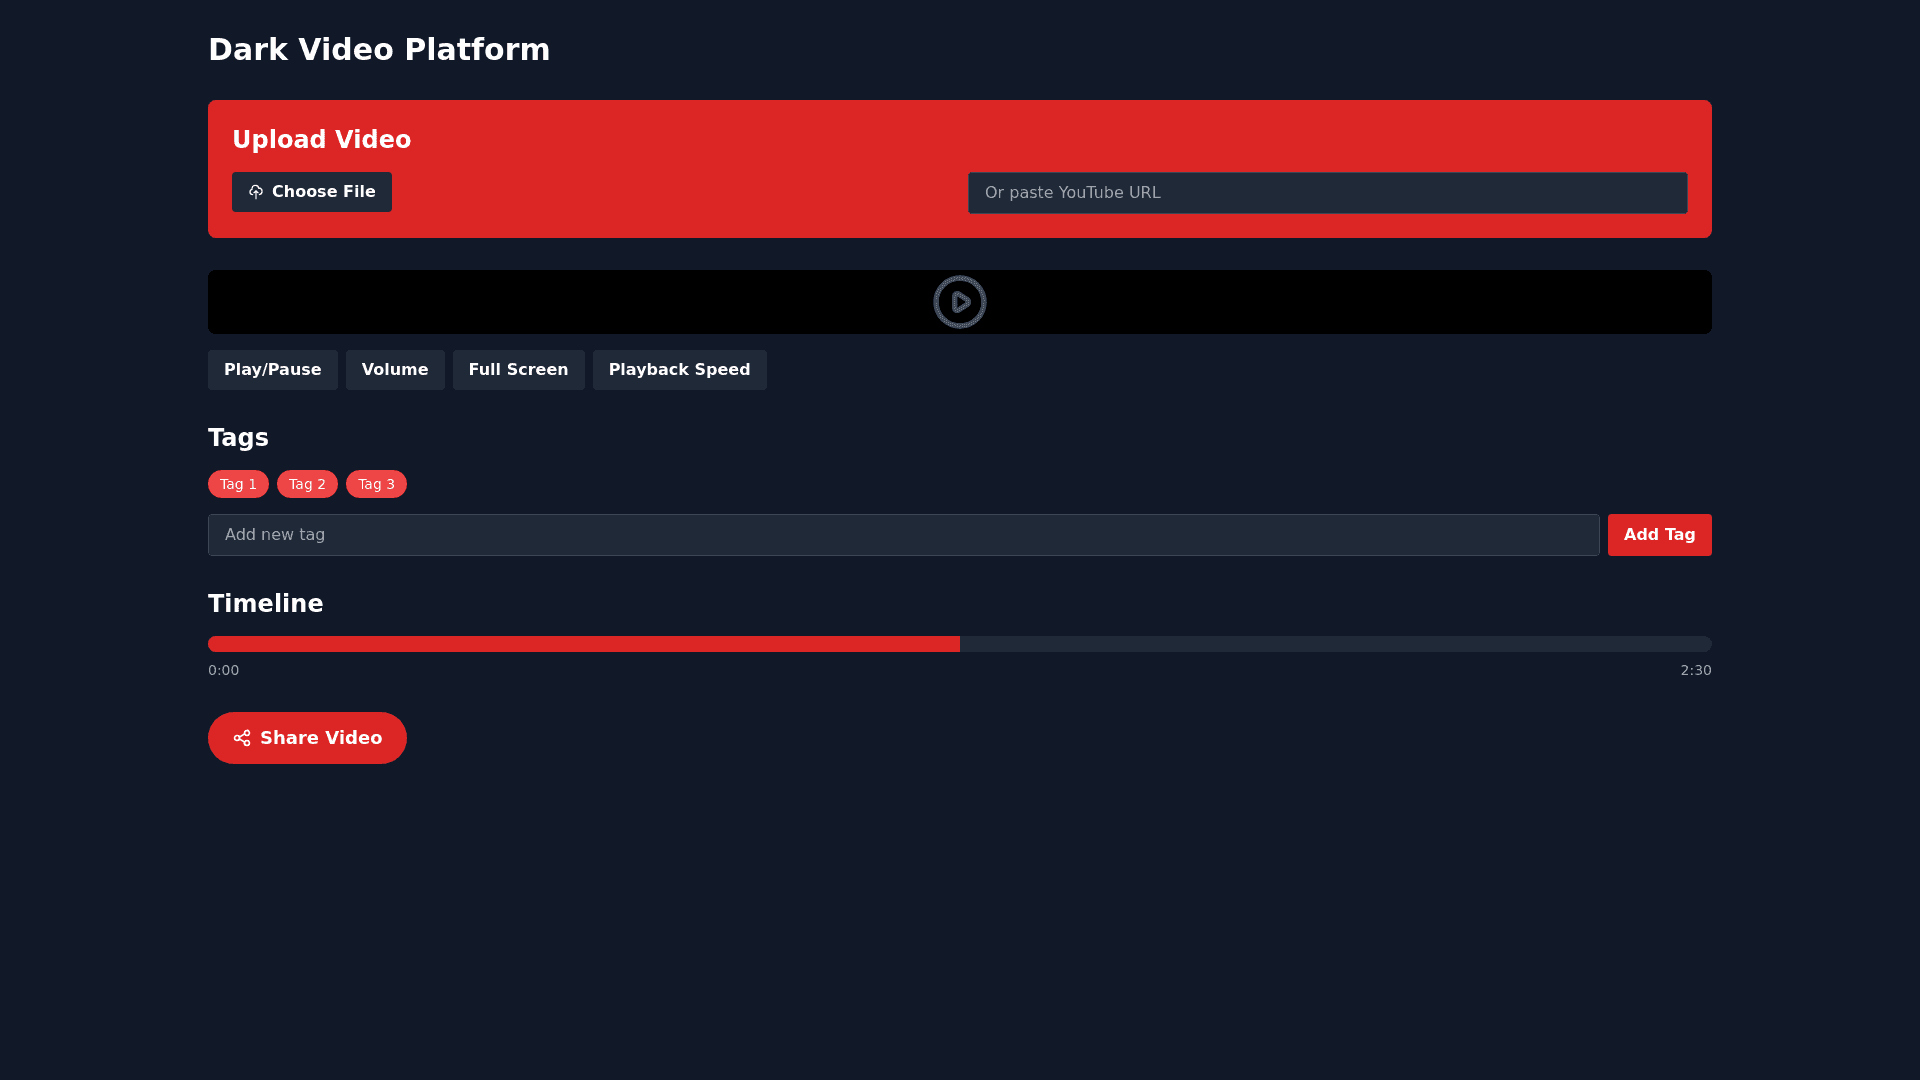Click the 0:00 start time label
The image size is (1920, 1080).
pos(223,670)
